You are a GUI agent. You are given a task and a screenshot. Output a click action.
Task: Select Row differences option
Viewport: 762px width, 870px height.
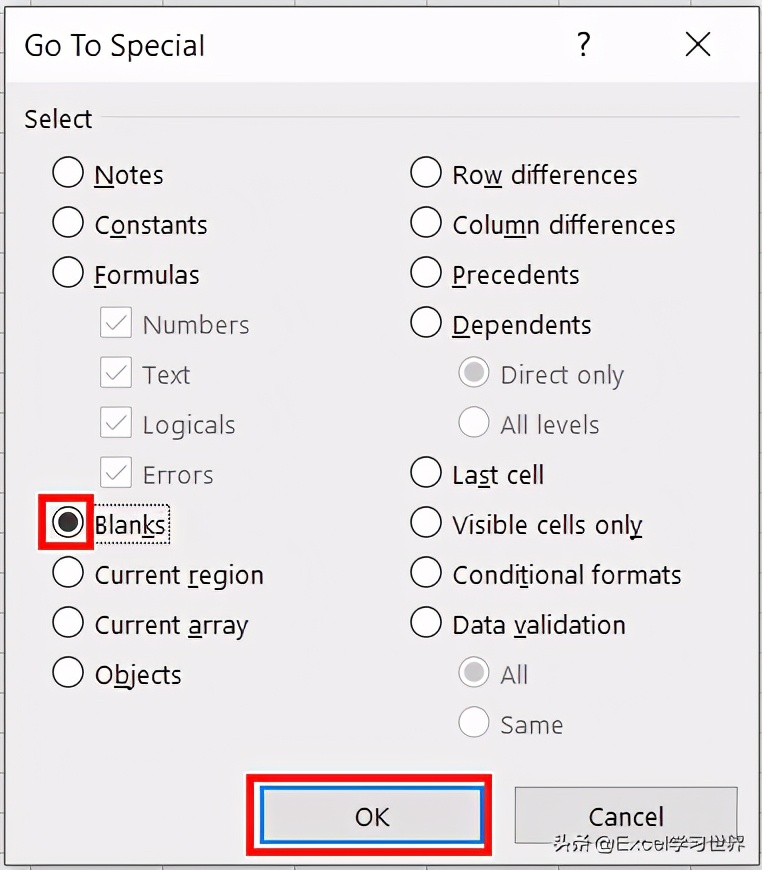[x=426, y=173]
